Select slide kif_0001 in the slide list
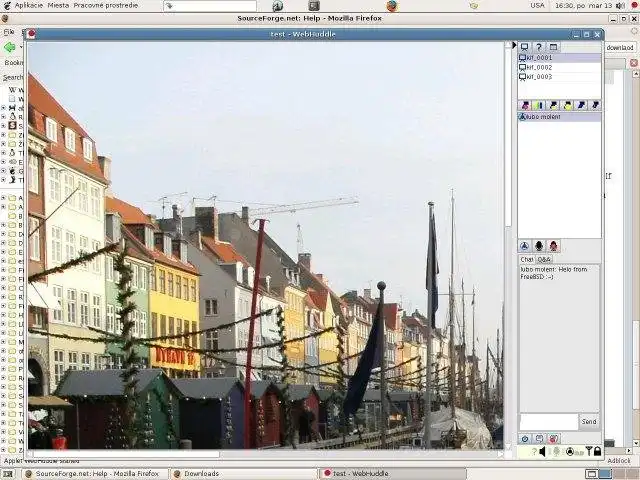Viewport: 640px width, 480px height. pos(539,58)
